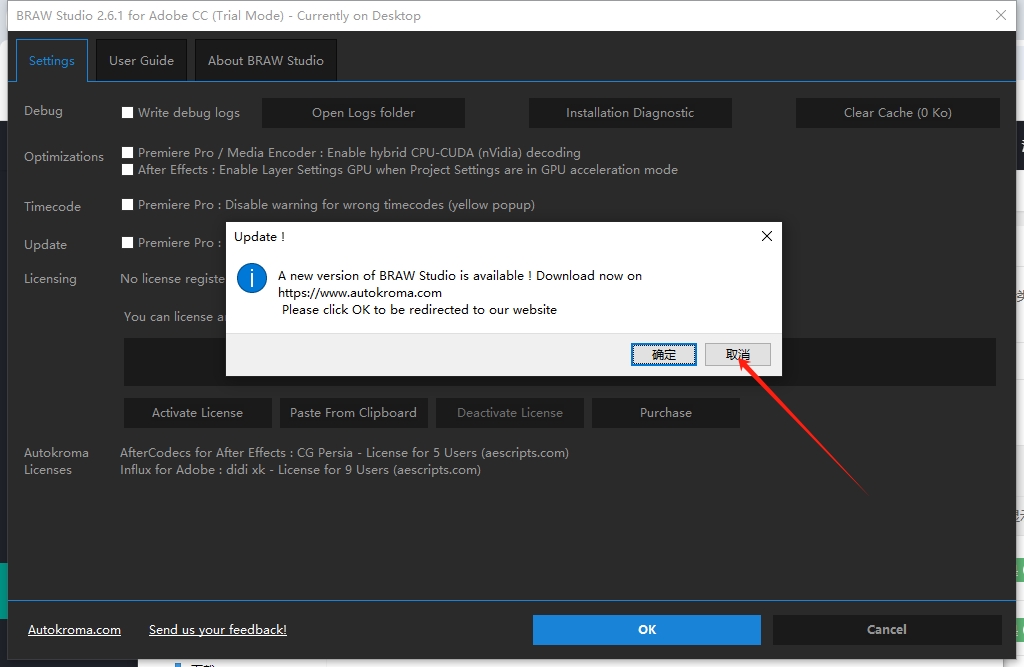Enable hybrid CPU-CUDA decoding checkbox
This screenshot has height=667, width=1024.
pos(127,152)
